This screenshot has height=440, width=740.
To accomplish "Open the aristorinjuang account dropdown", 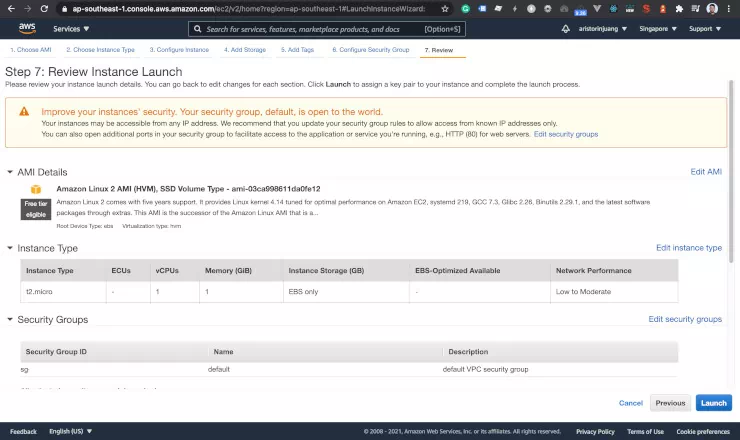I will 603,29.
